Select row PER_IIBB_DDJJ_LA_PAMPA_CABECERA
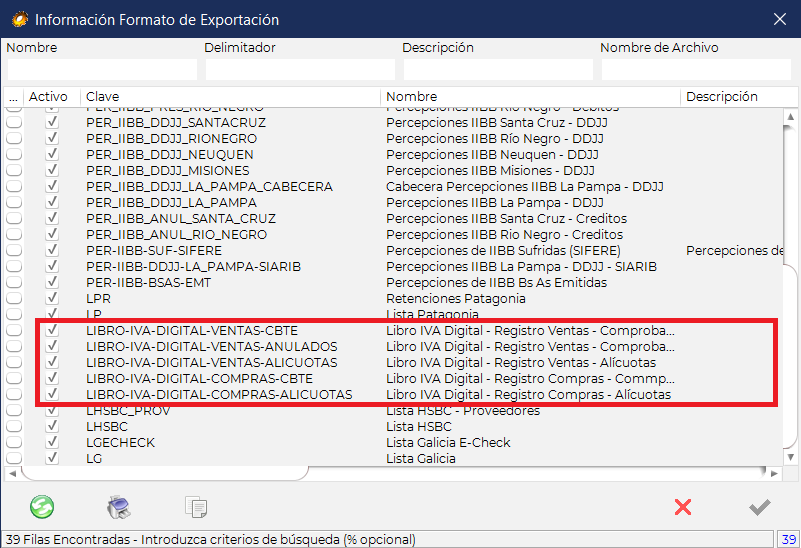Image resolution: width=801 pixels, height=548 pixels. click(393, 186)
